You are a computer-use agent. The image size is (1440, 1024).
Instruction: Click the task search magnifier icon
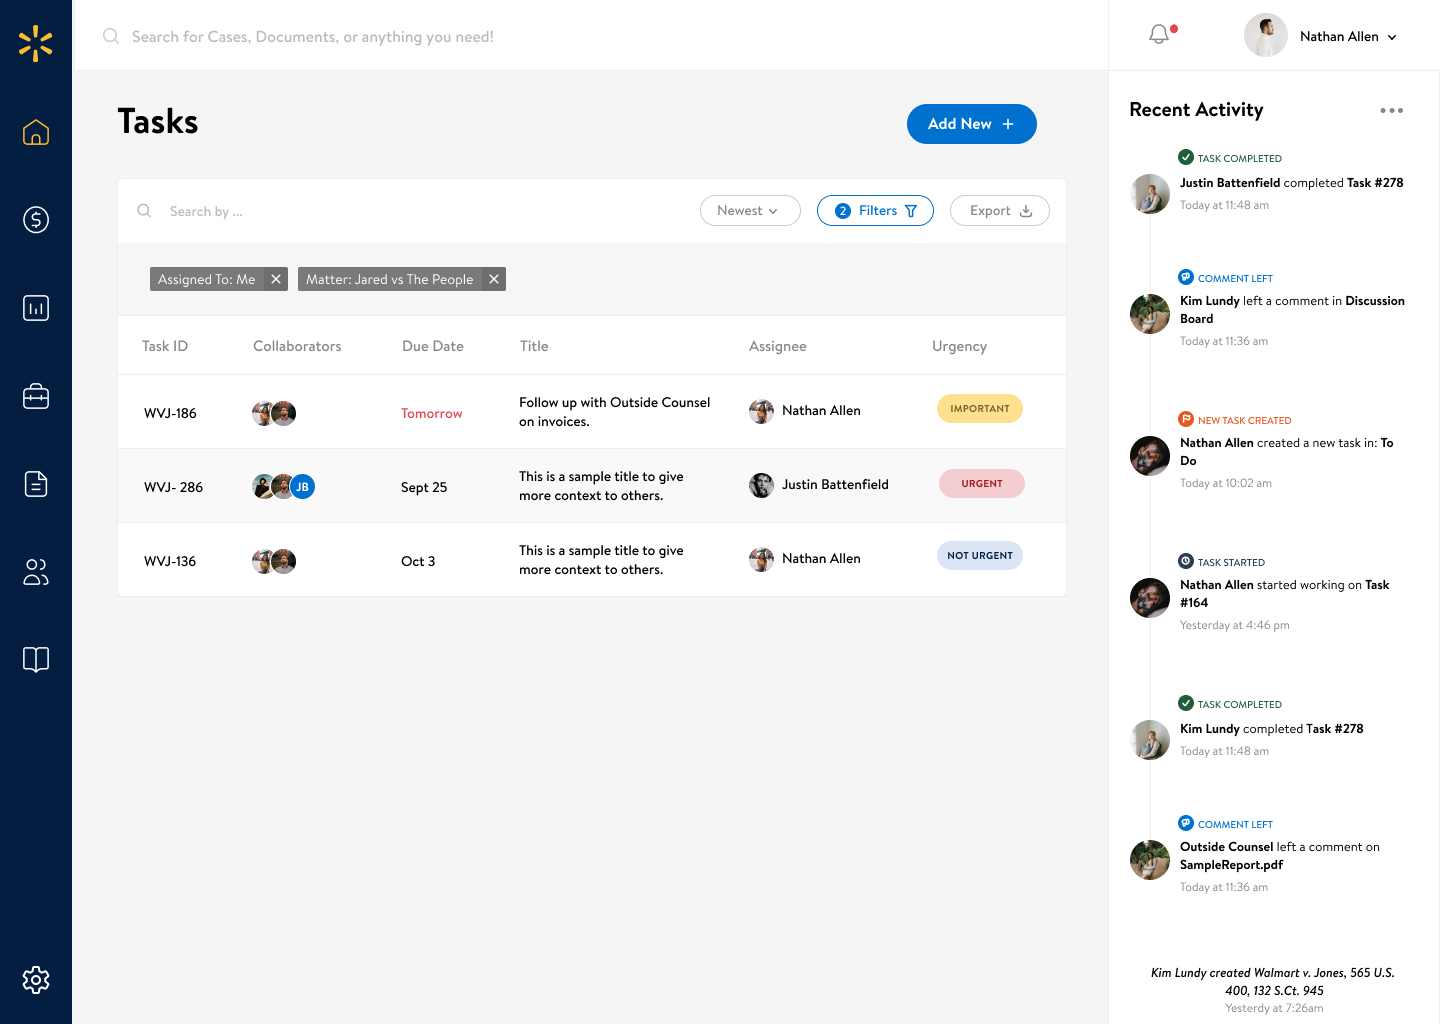144,211
